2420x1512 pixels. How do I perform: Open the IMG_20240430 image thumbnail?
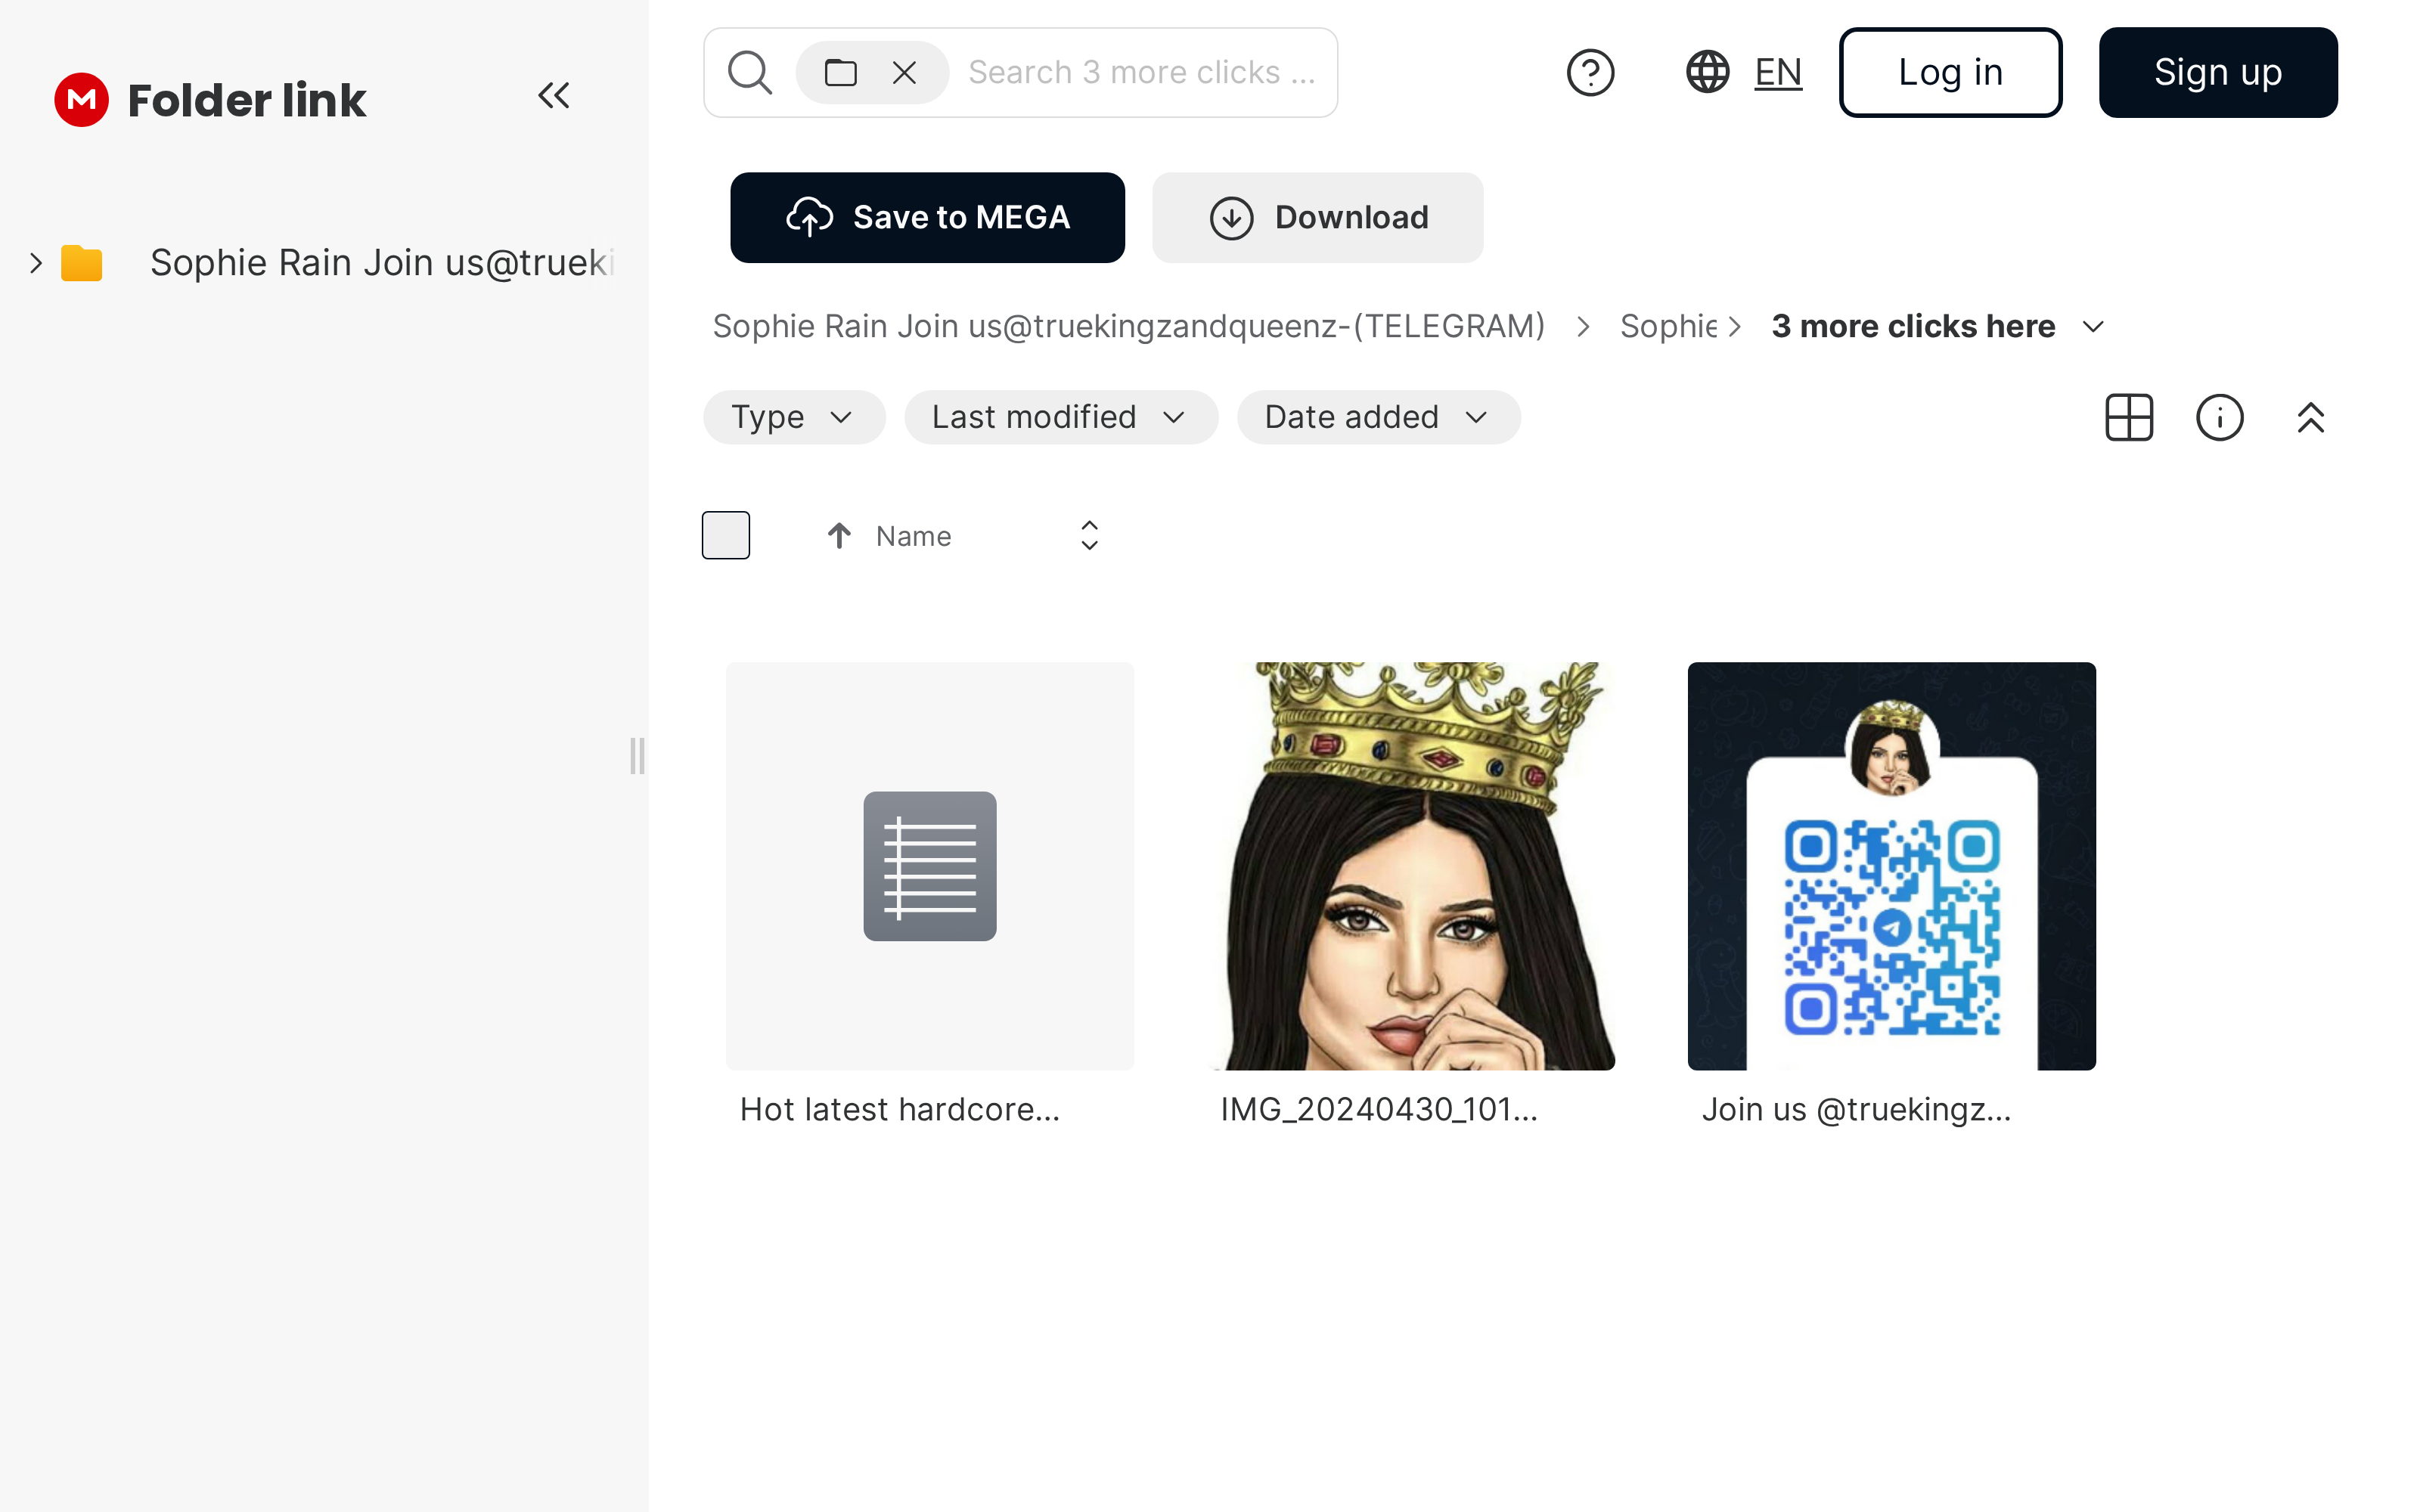click(x=1411, y=866)
